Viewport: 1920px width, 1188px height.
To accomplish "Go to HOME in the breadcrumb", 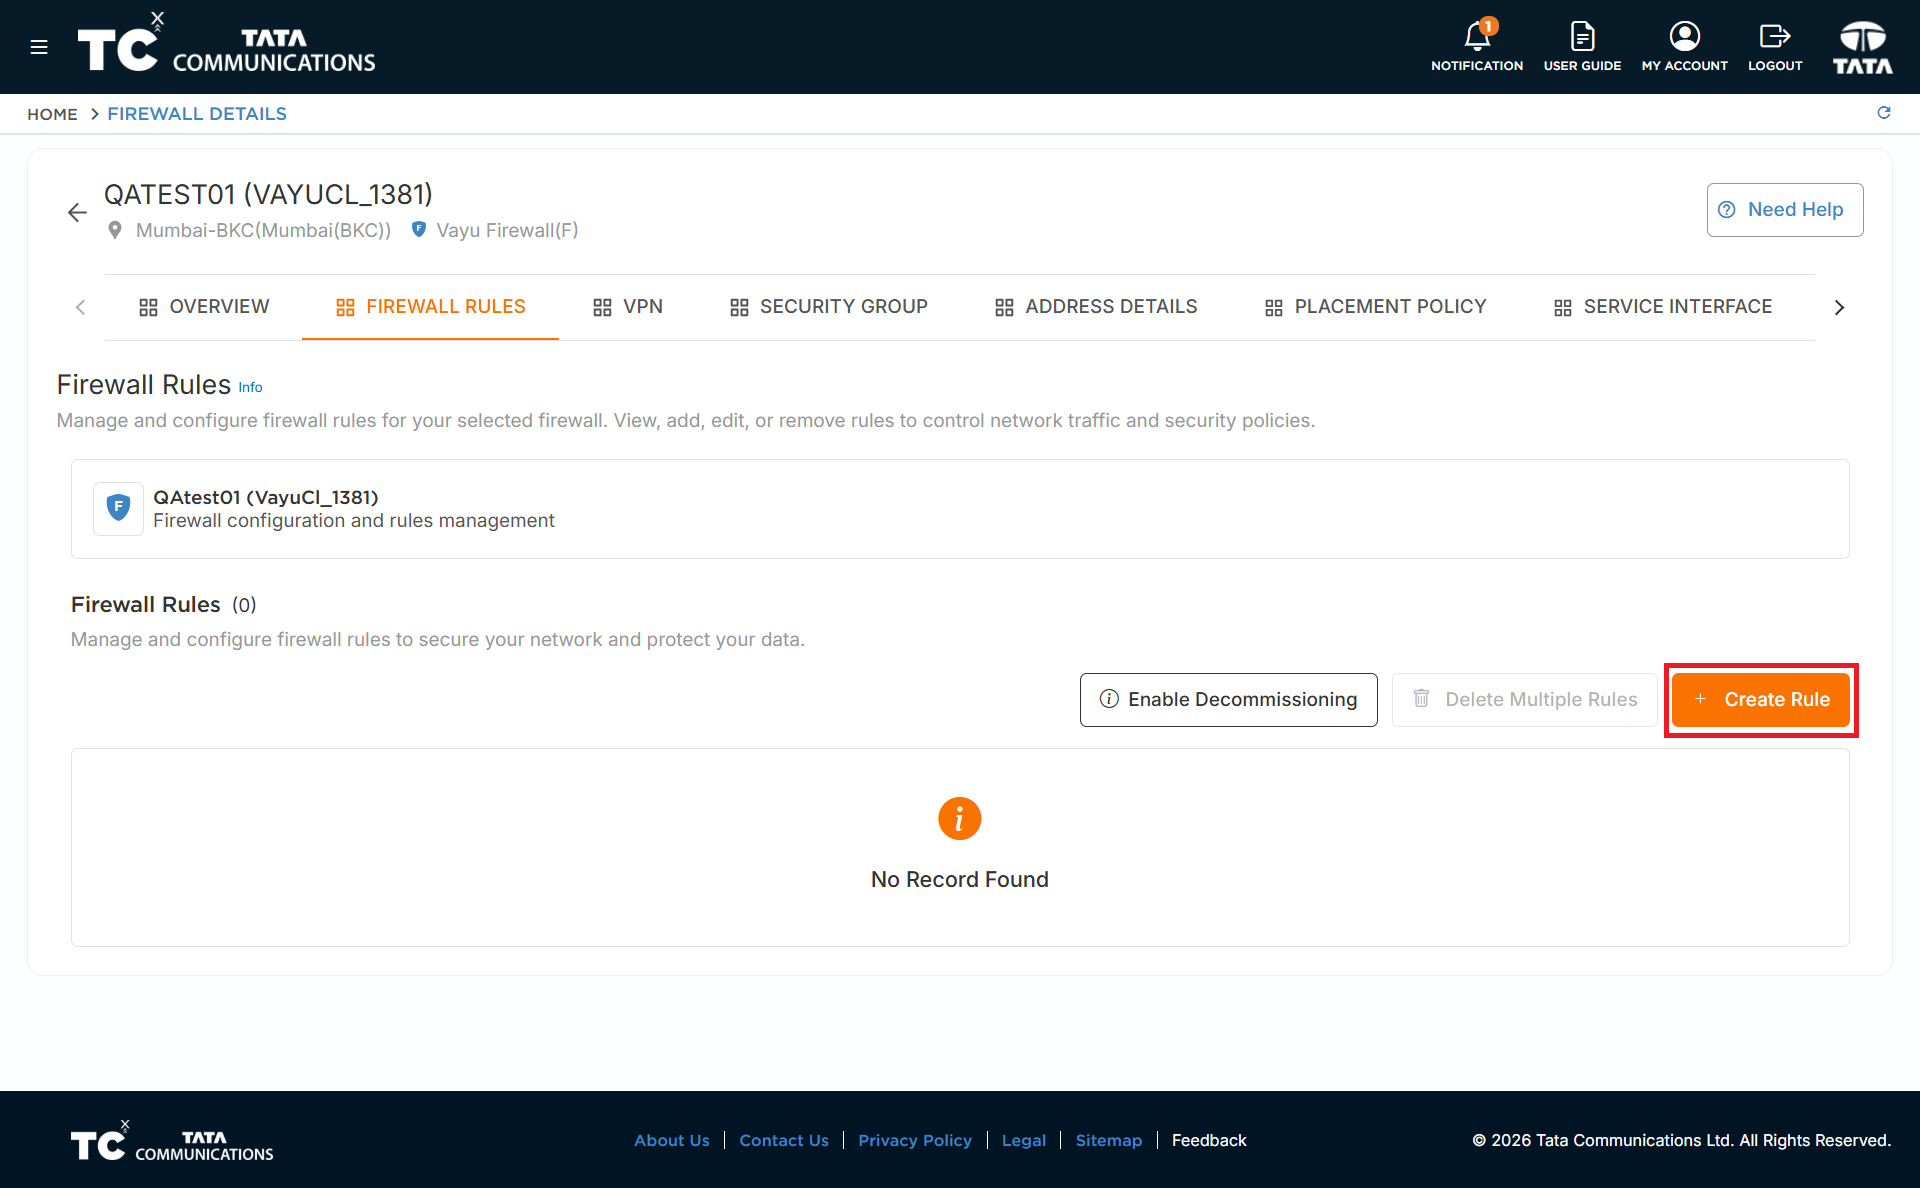I will click(x=52, y=114).
